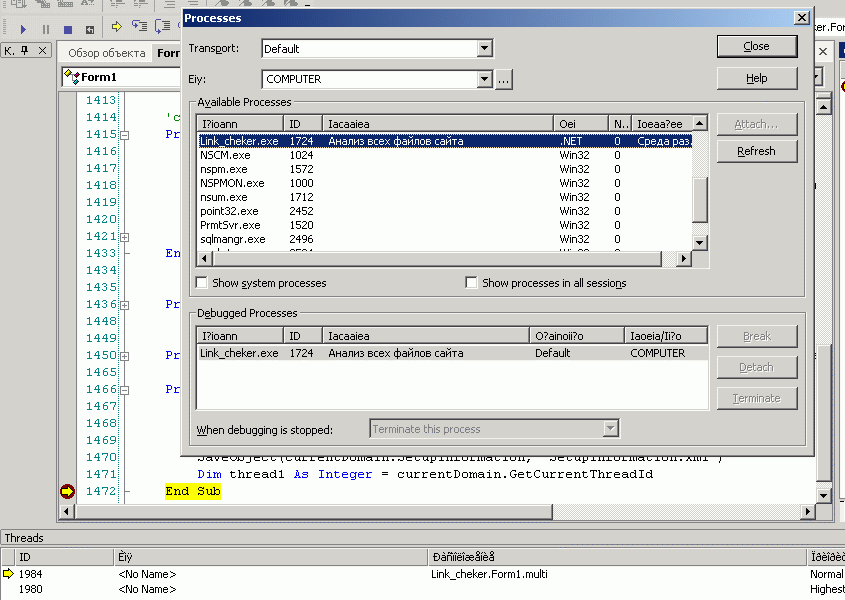Click the Iacaaiea title column header in Available Processes
Screen dimensions: 845x600
coord(438,124)
